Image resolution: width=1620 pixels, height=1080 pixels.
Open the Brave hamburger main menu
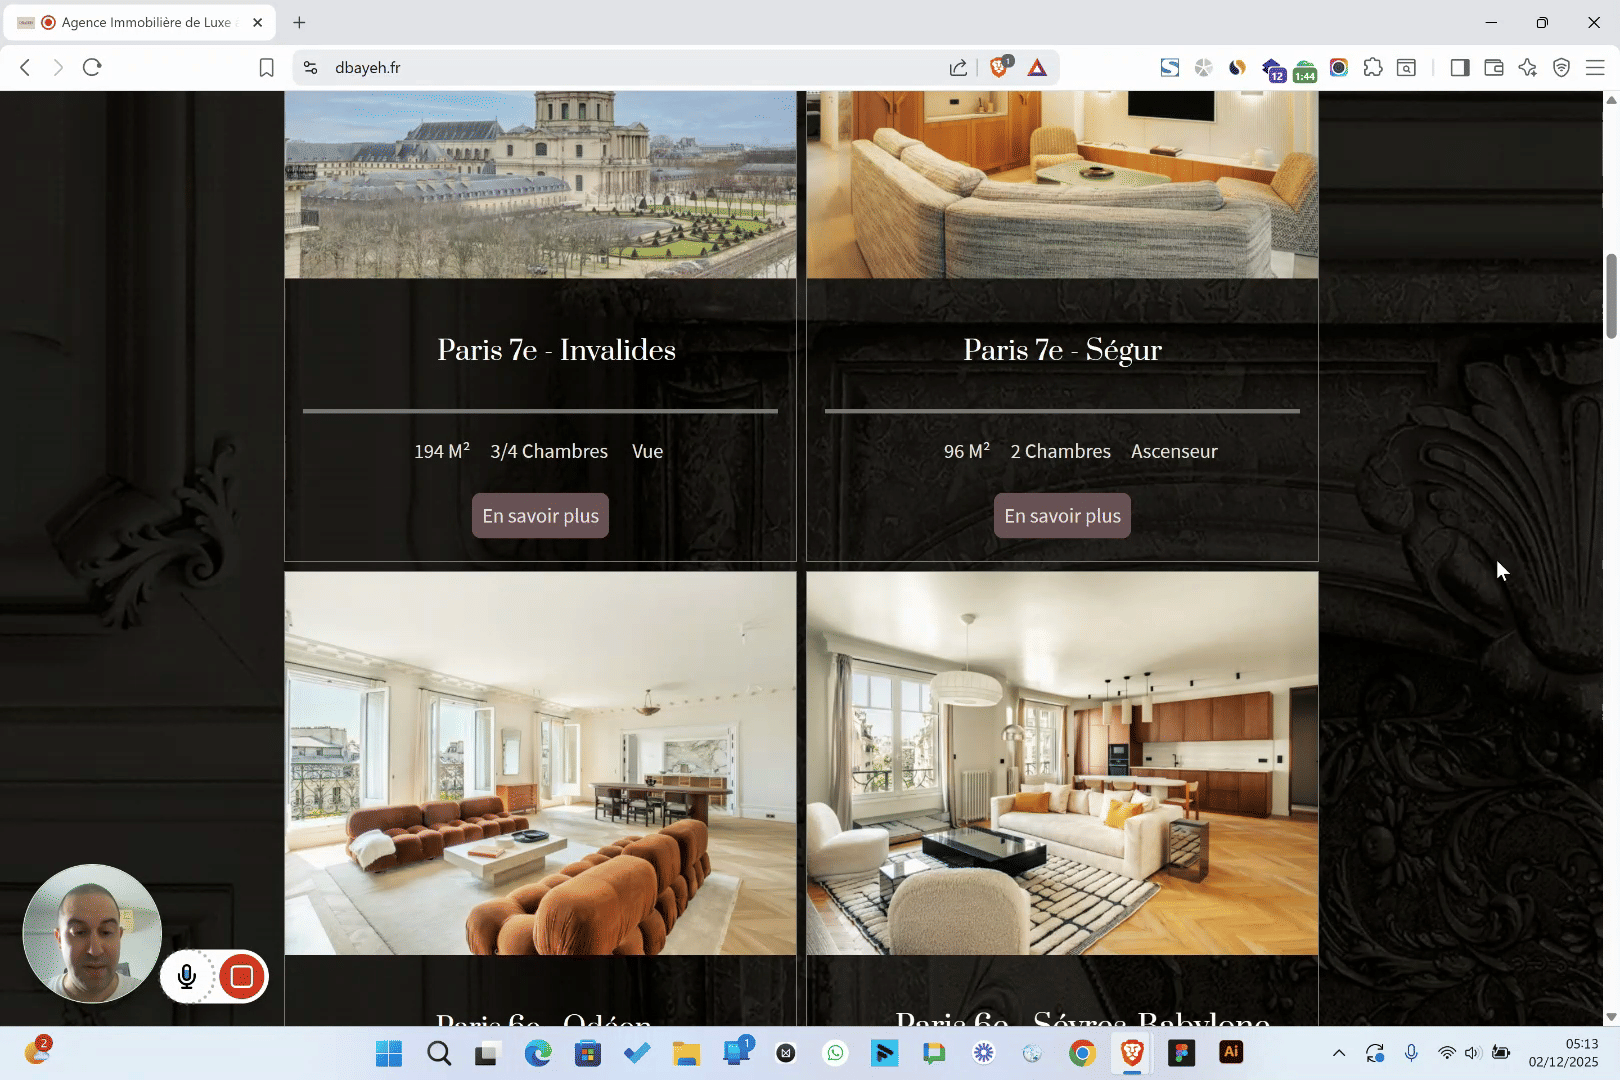(x=1595, y=67)
